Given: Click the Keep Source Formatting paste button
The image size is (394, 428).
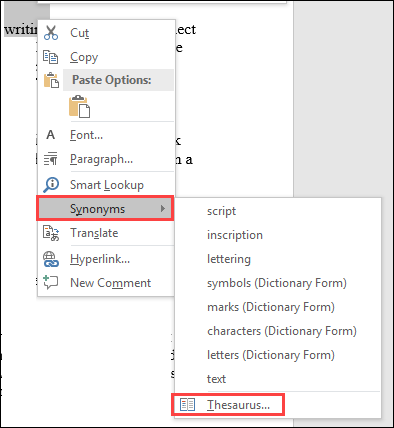Looking at the screenshot, I should click(x=80, y=106).
